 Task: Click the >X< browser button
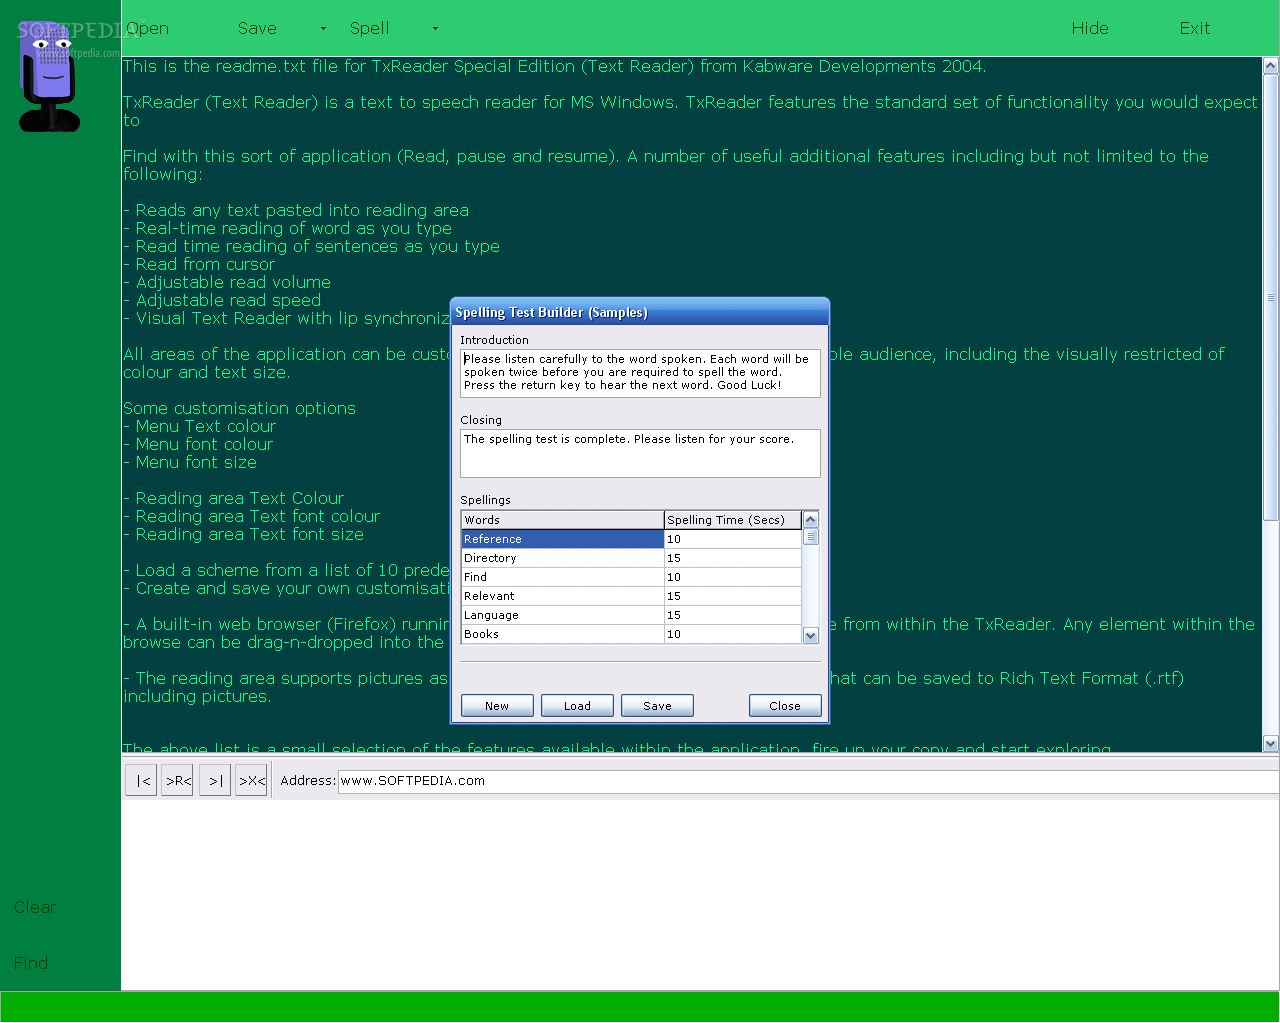(x=252, y=781)
